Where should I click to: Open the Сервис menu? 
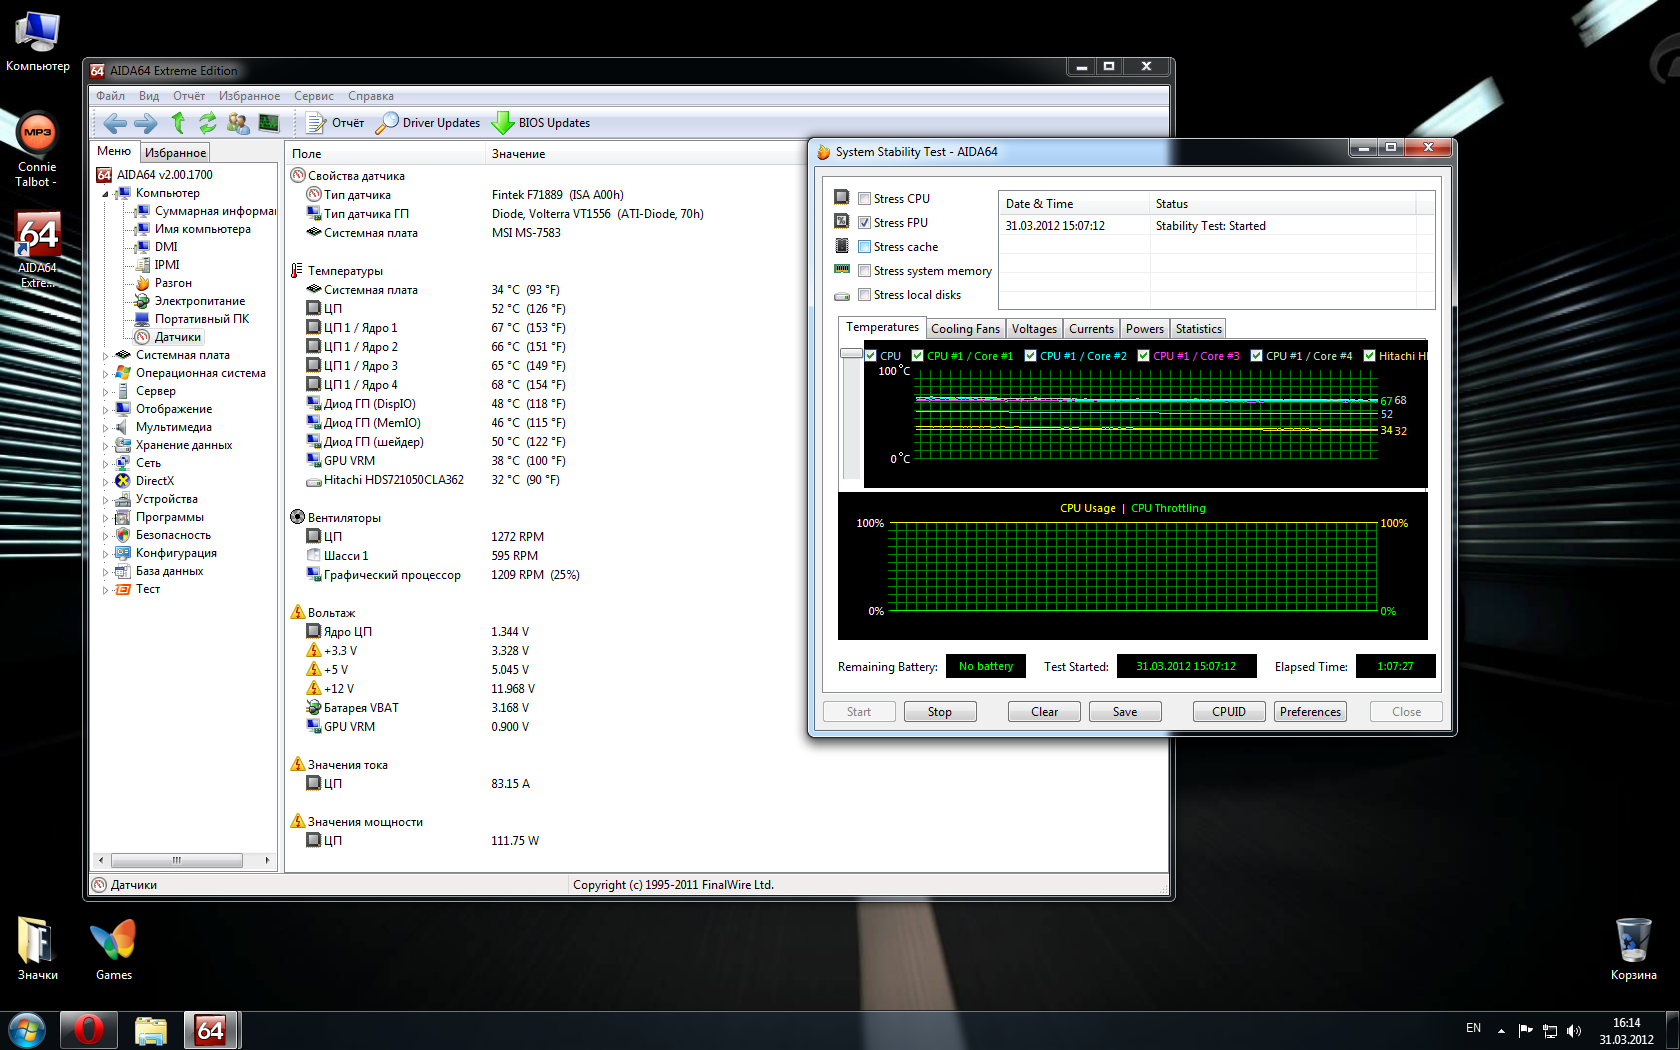(x=314, y=96)
